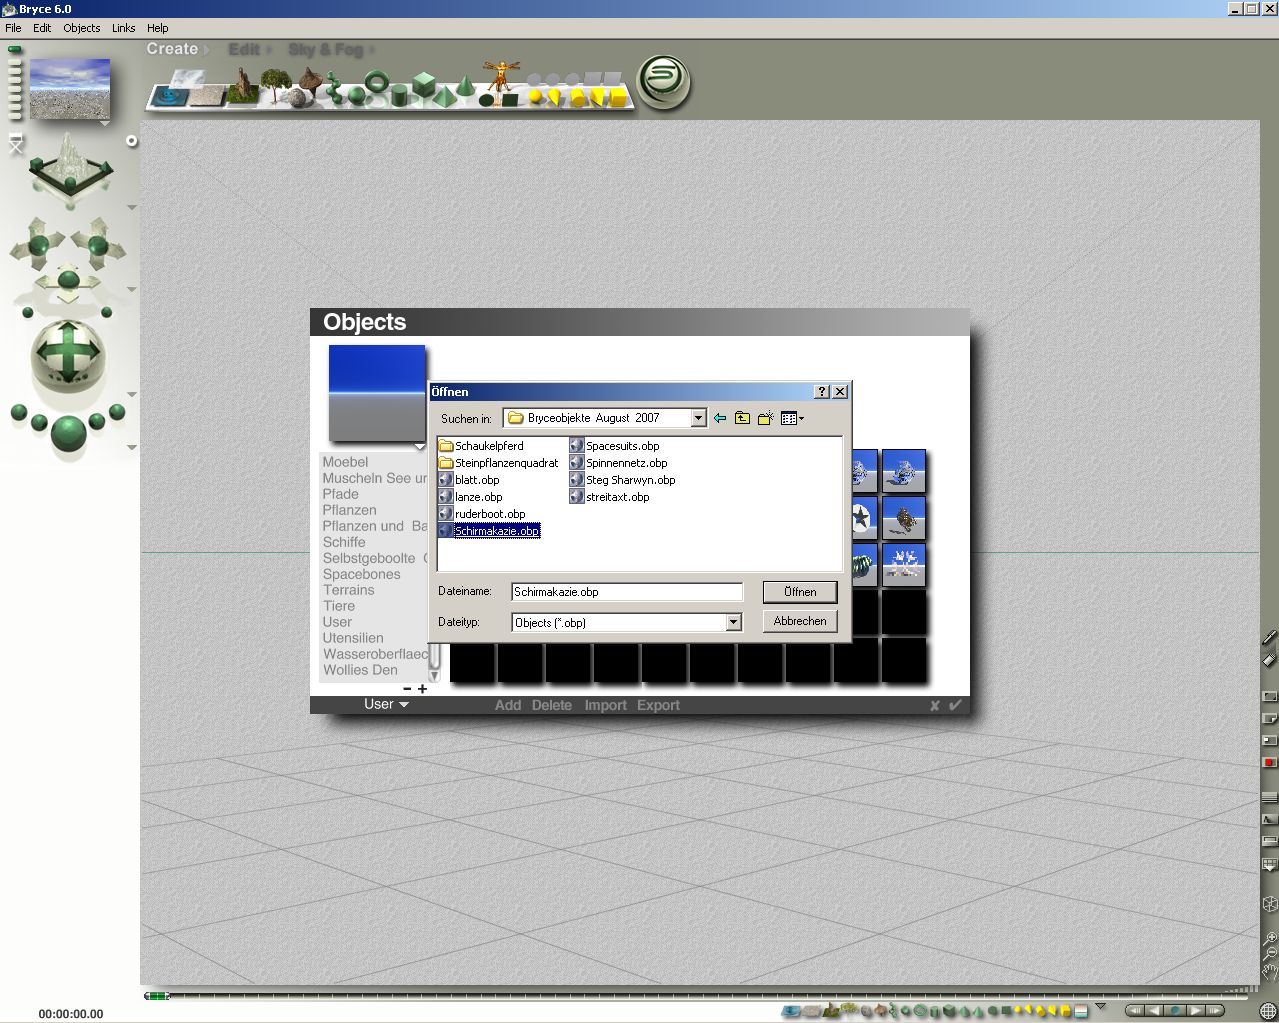The height and width of the screenshot is (1023, 1279).
Task: Click the Abbrechen cancel button
Action: click(x=800, y=621)
